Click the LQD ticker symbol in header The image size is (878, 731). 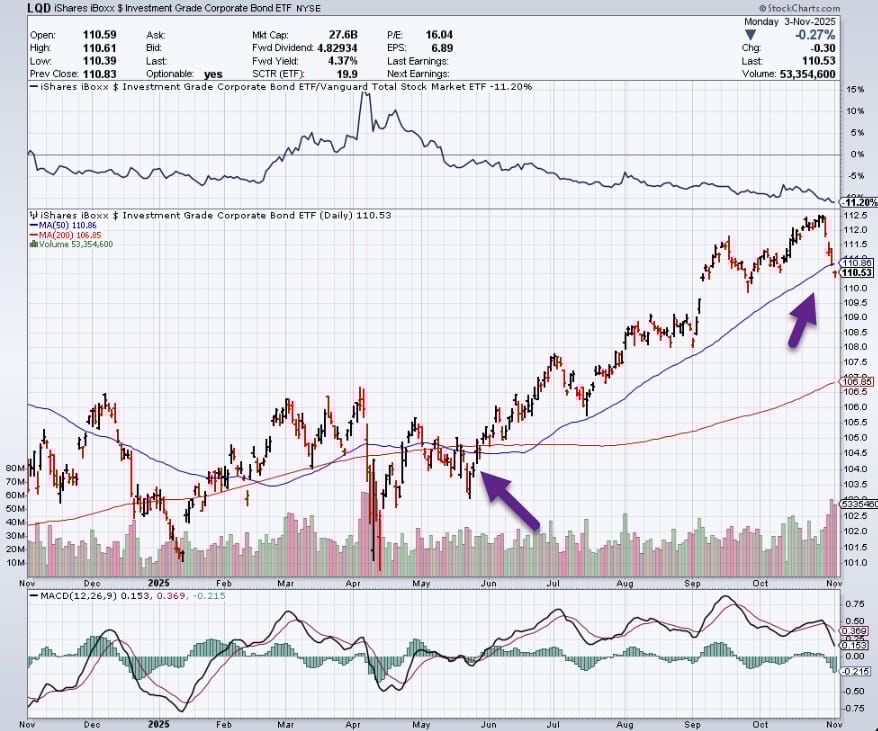(x=39, y=8)
